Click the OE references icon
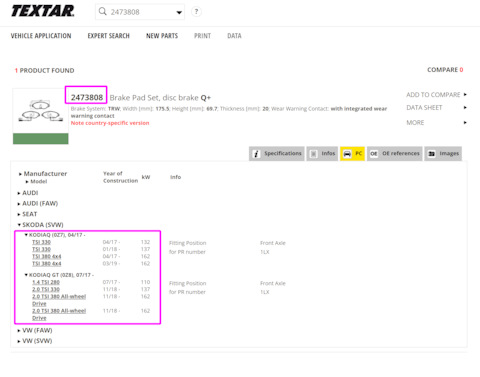Viewport: 480px width, 377px height. click(374, 154)
